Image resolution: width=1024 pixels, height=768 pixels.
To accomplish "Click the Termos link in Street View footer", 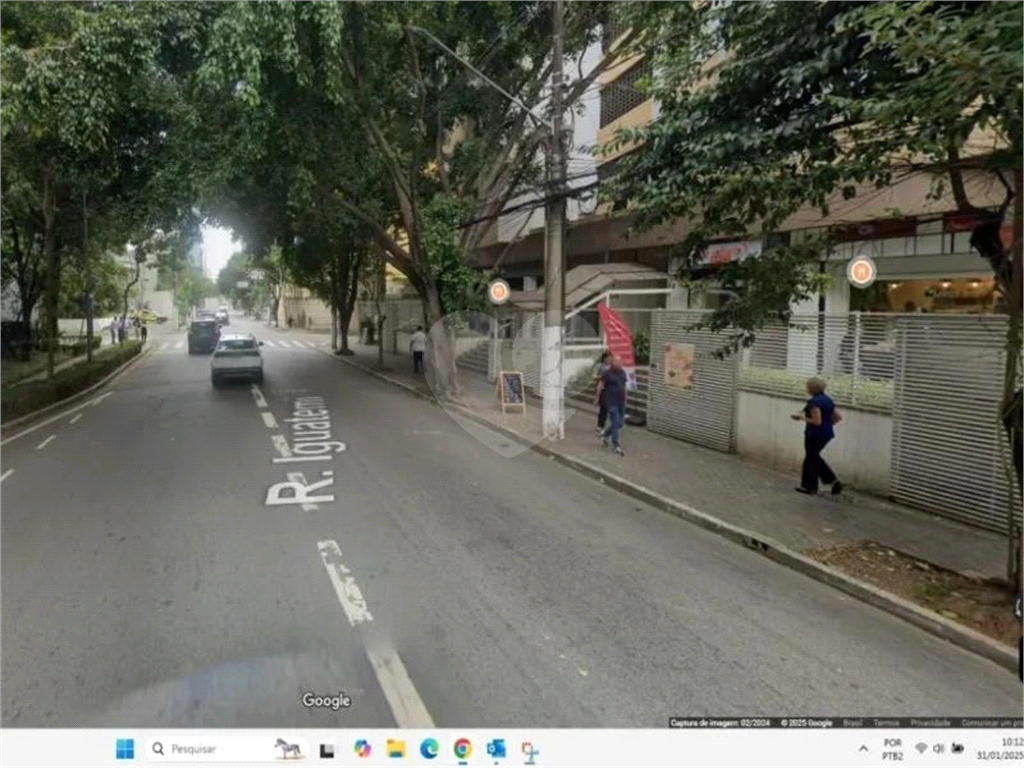I will (x=886, y=723).
